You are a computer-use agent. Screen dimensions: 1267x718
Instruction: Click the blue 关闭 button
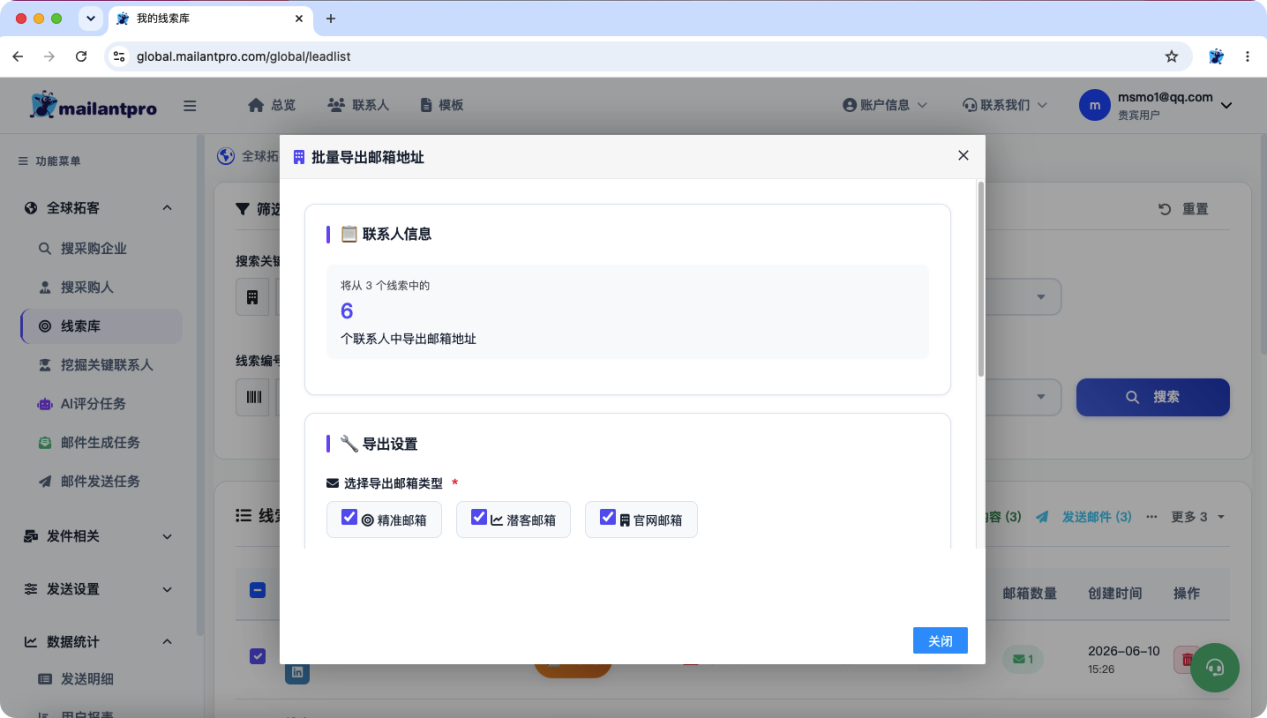(x=940, y=641)
